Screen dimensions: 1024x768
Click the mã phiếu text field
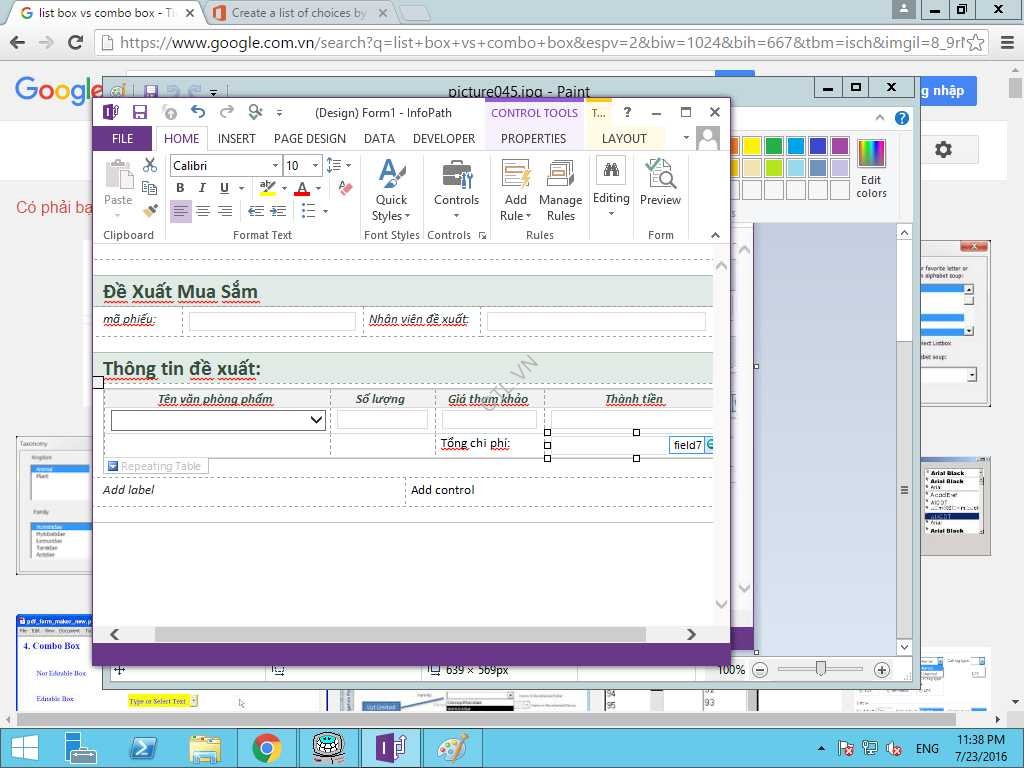[x=272, y=321]
